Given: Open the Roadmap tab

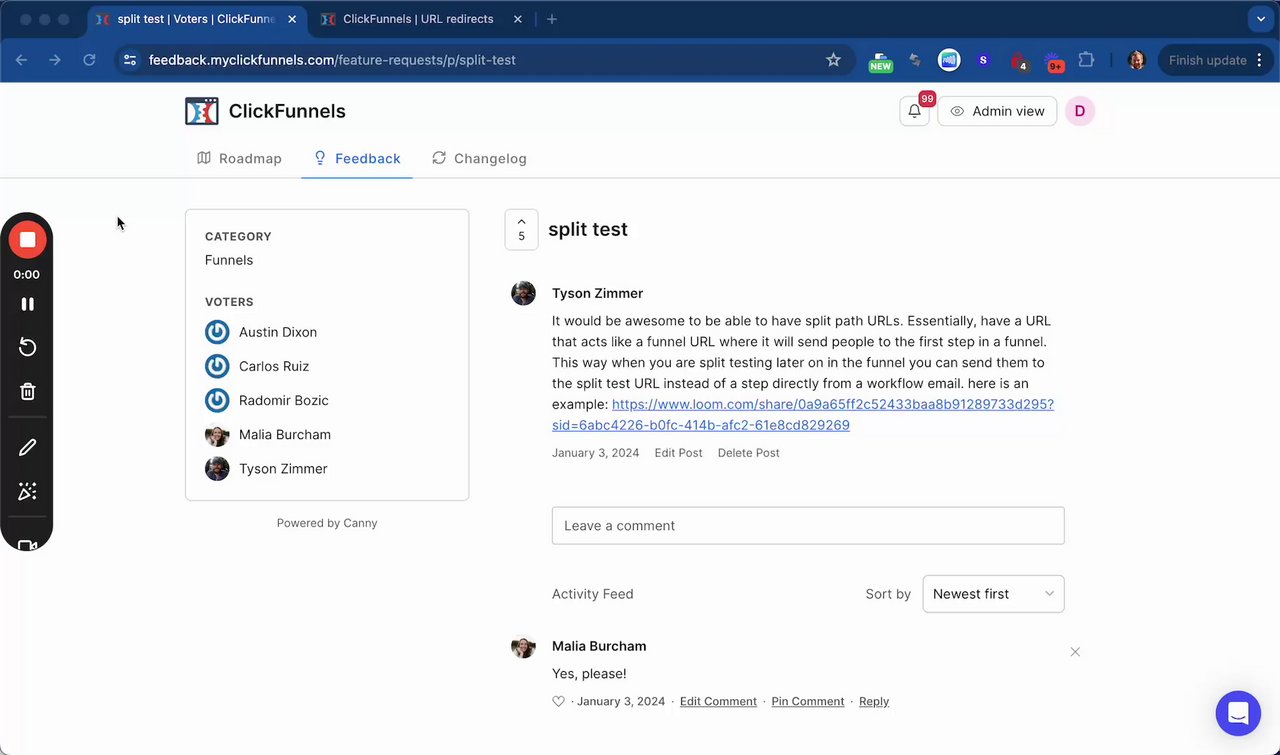Looking at the screenshot, I should pos(239,158).
